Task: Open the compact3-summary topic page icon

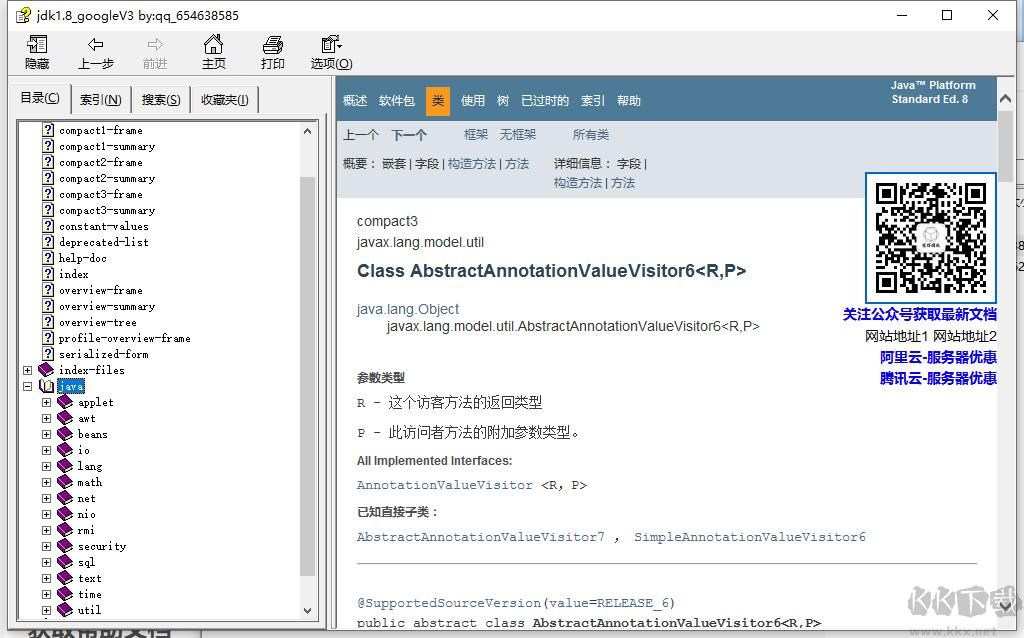Action: pos(48,210)
